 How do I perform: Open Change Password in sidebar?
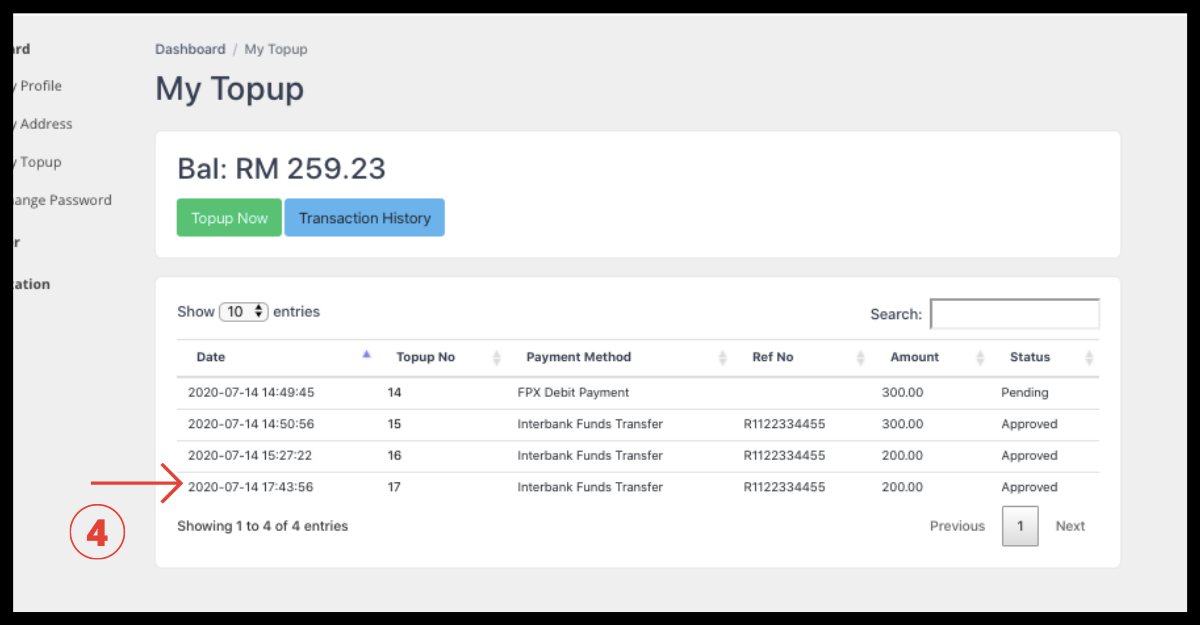click(x=58, y=200)
